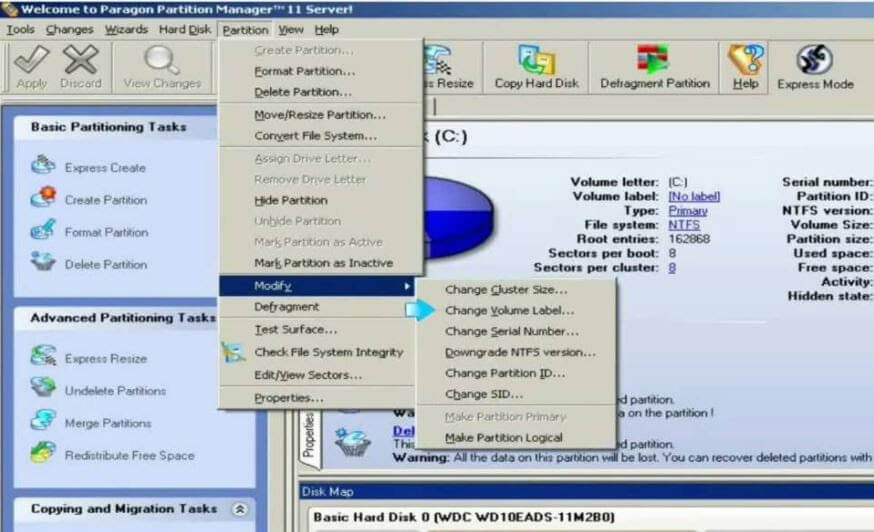
Task: Click the Disk Map panel header
Action: (586, 491)
